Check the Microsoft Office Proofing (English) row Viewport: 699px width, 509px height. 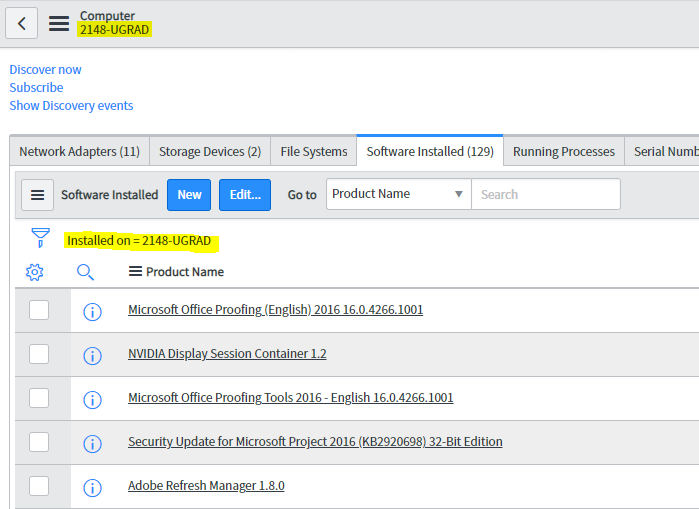(39, 310)
